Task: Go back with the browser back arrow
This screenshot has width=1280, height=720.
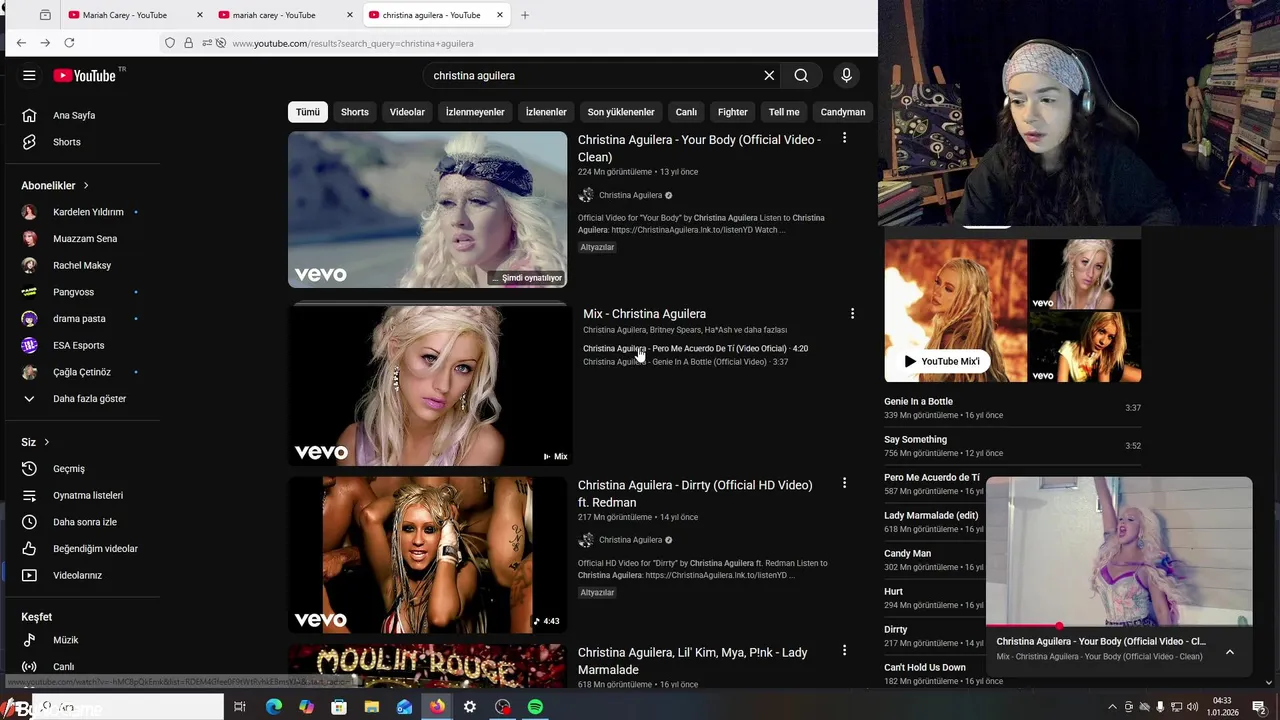Action: (x=21, y=43)
